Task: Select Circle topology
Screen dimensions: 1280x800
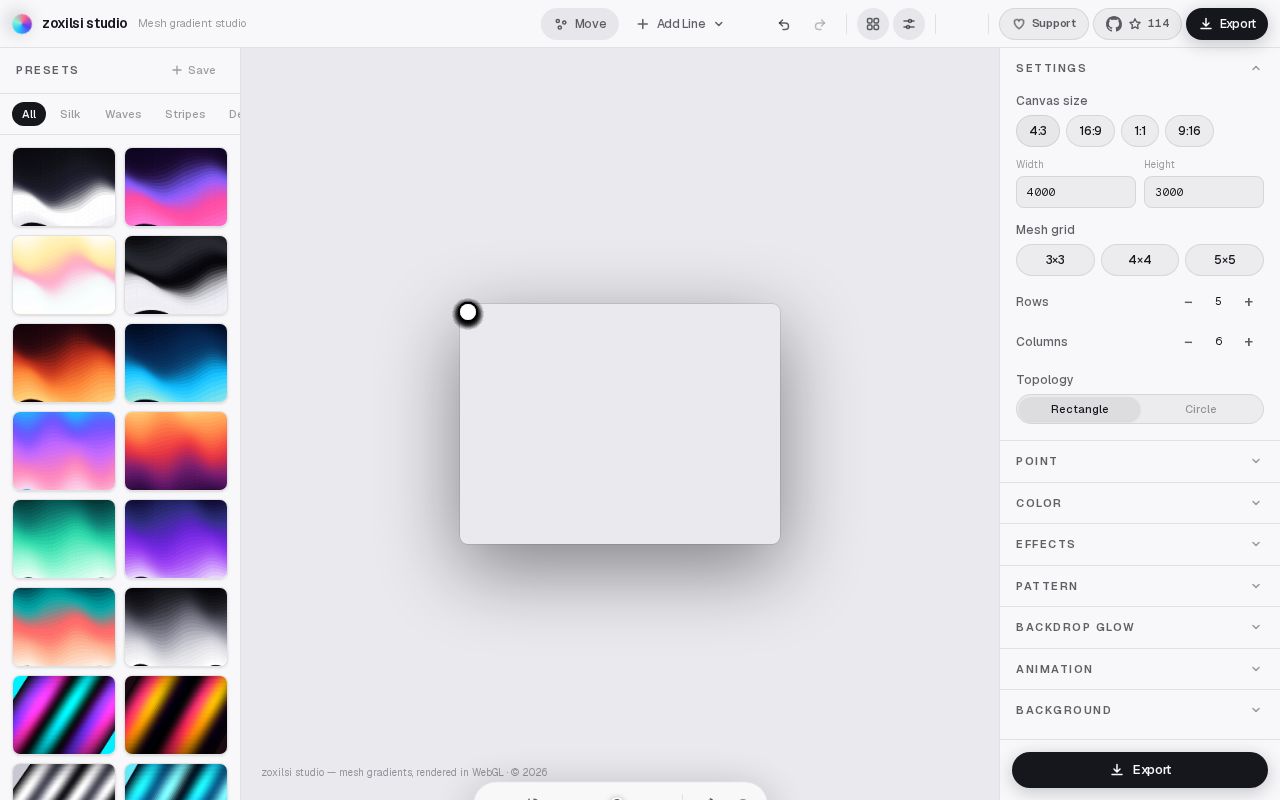Action: (1201, 409)
